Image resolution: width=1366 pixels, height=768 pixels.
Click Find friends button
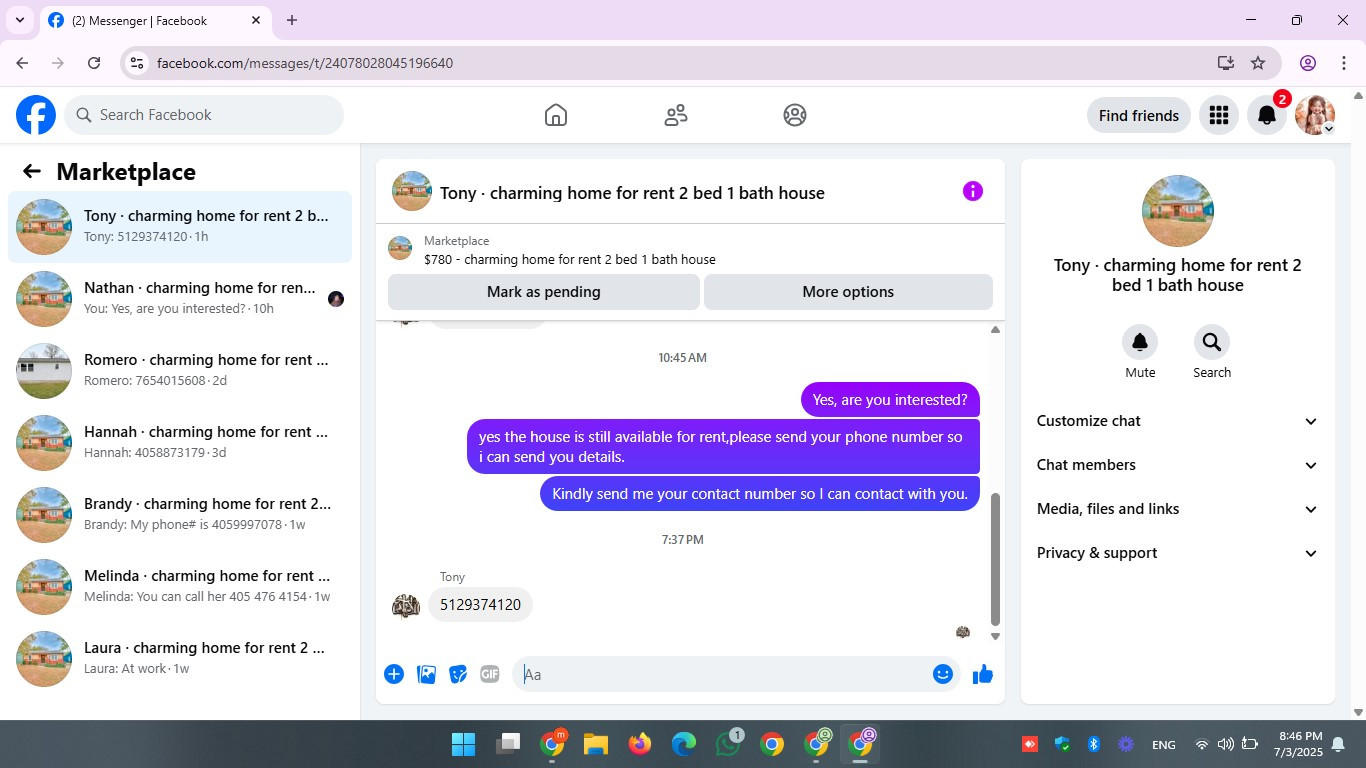point(1139,115)
